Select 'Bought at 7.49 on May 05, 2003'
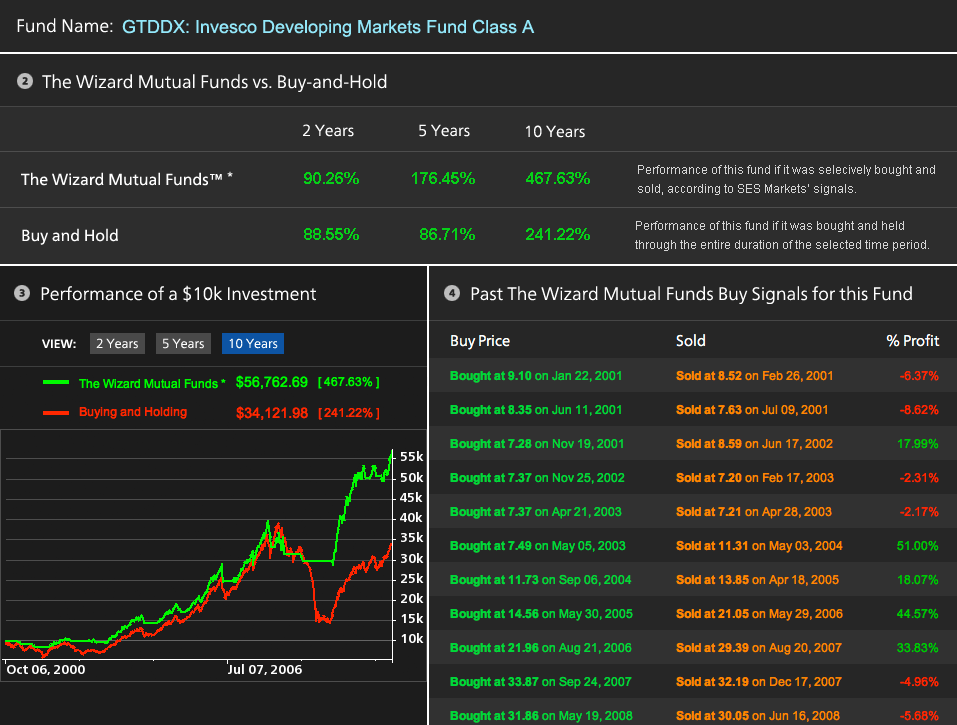 click(538, 546)
